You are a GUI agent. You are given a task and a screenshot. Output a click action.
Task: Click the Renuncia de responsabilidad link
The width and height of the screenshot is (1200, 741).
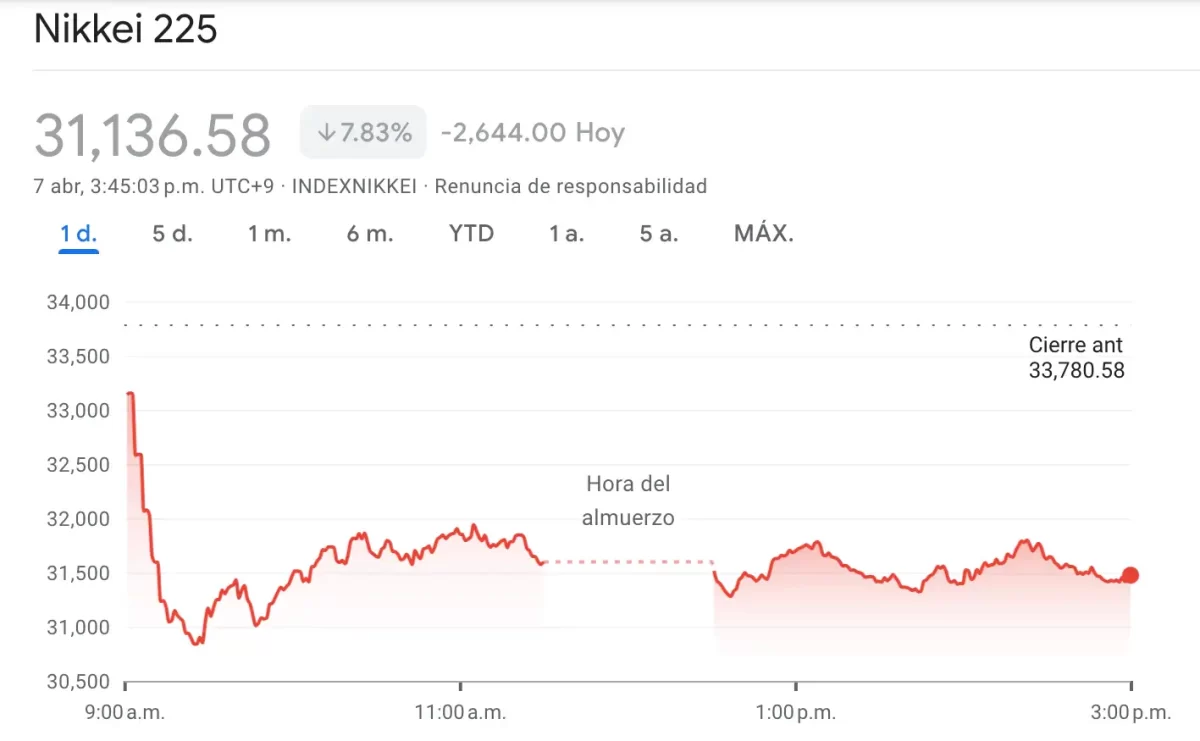pyautogui.click(x=571, y=186)
